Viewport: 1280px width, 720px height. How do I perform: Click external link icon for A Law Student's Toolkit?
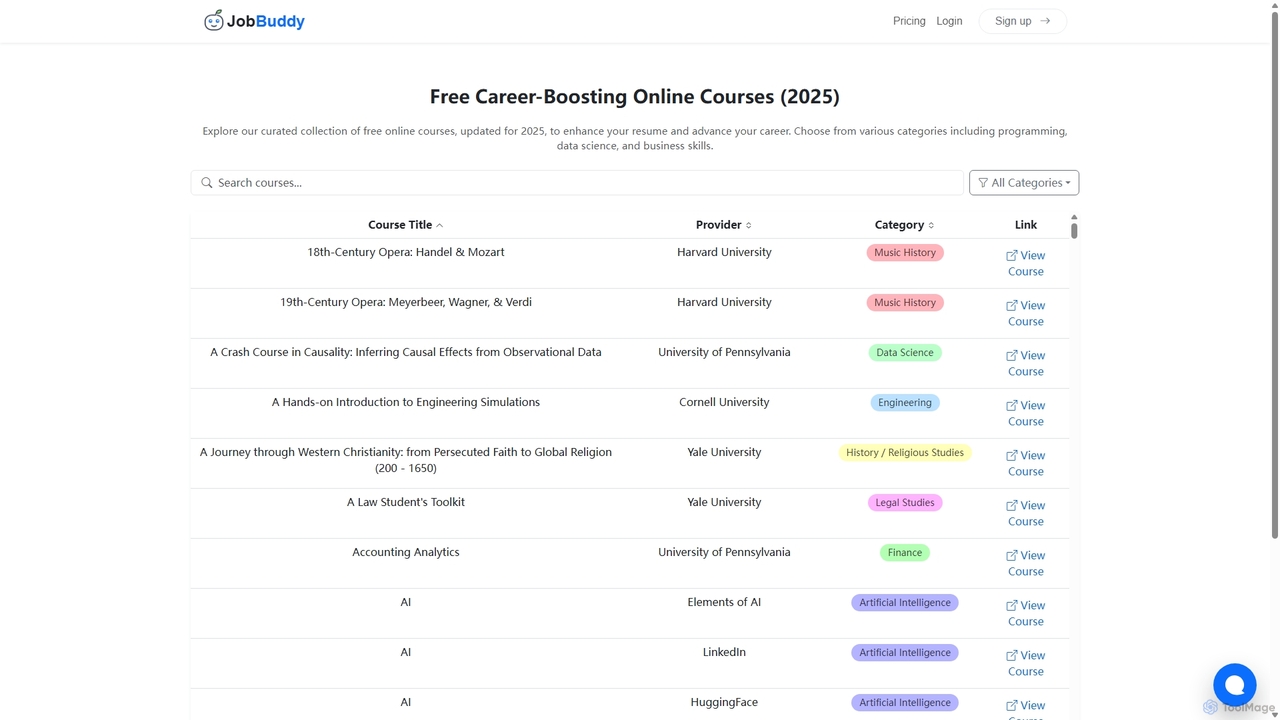tap(1012, 506)
